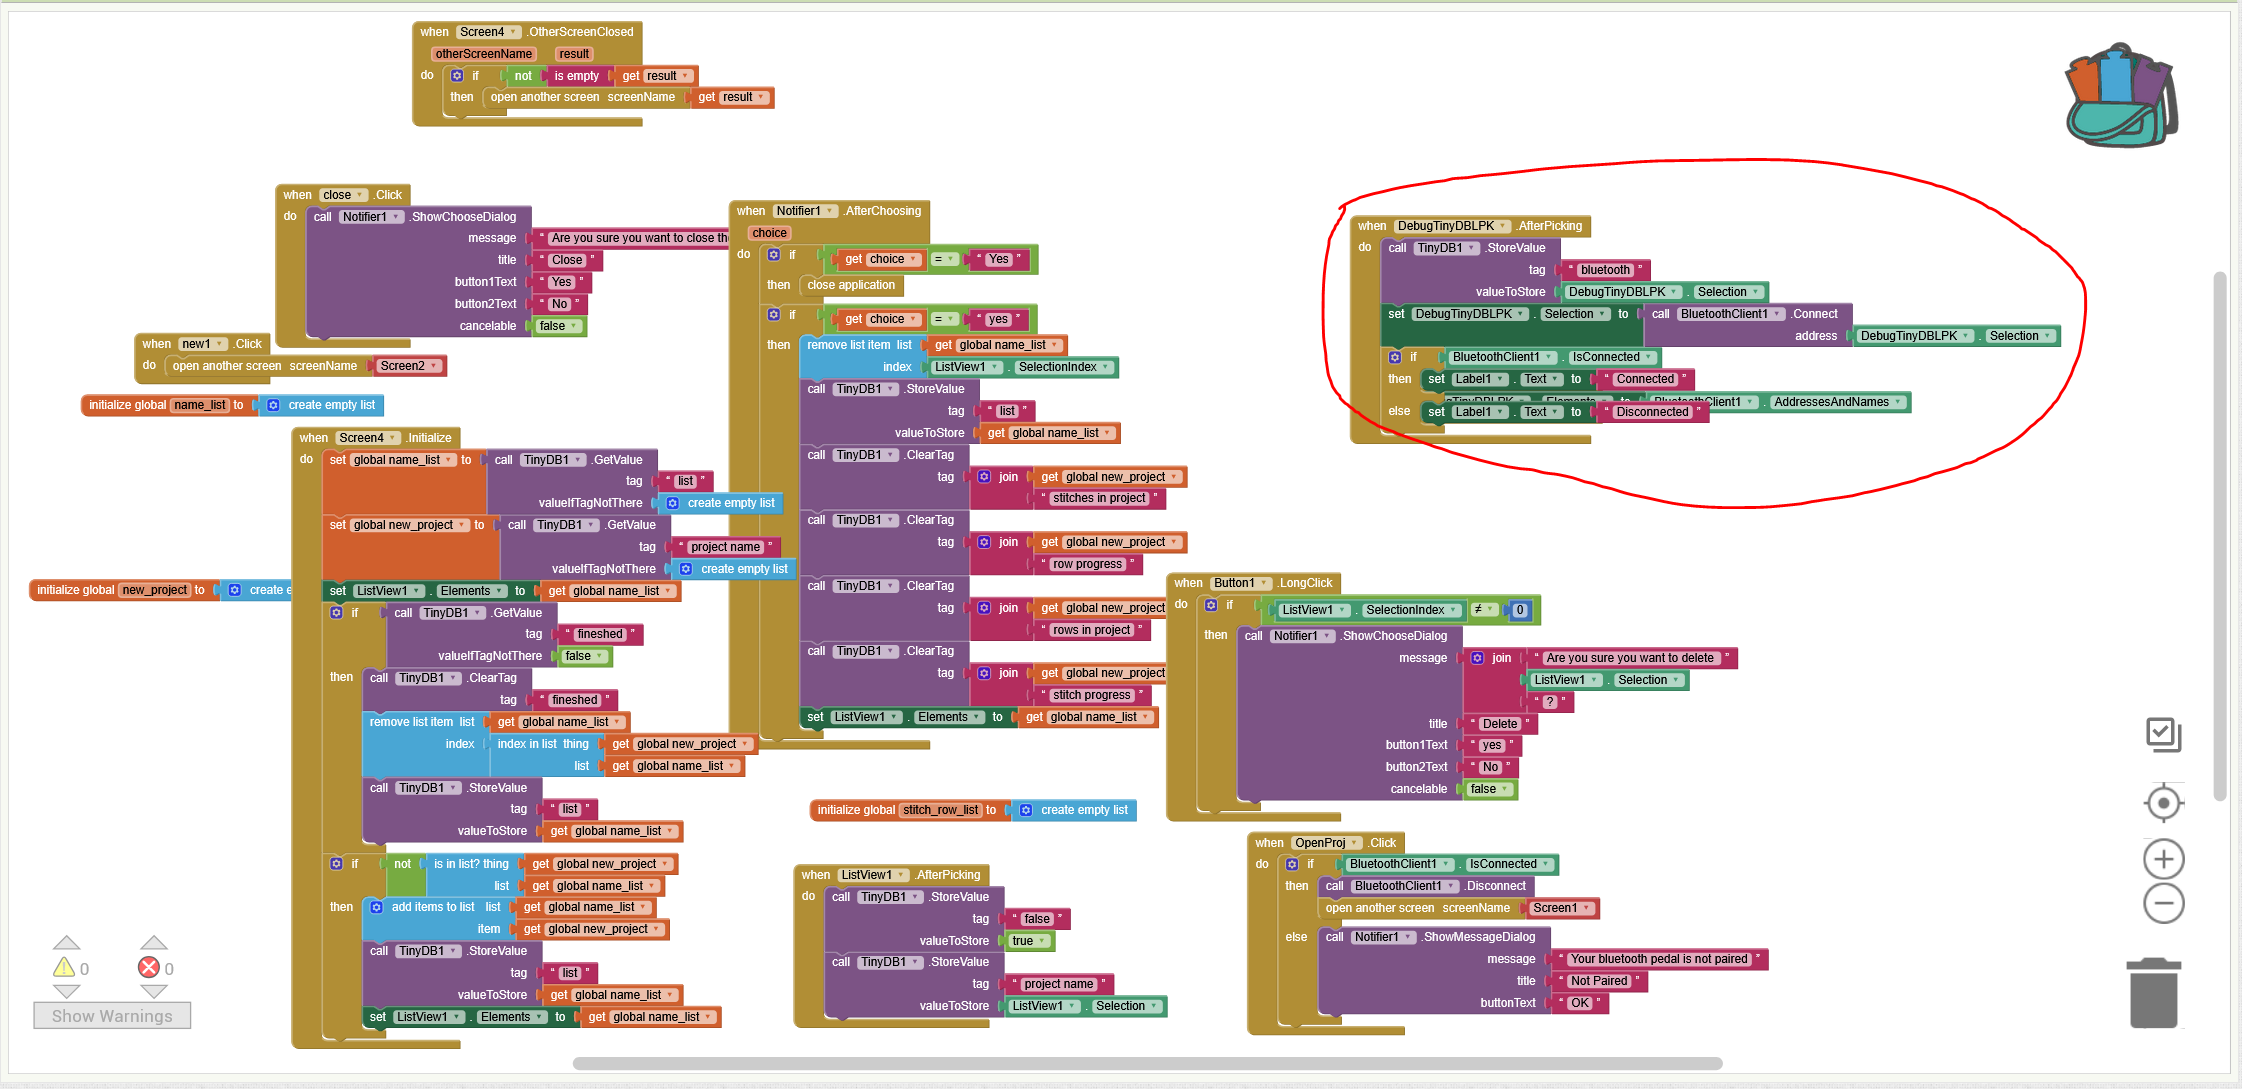Image resolution: width=2242 pixels, height=1089 pixels.
Task: Toggle cancelable false value in close.Click block
Action: click(x=558, y=326)
